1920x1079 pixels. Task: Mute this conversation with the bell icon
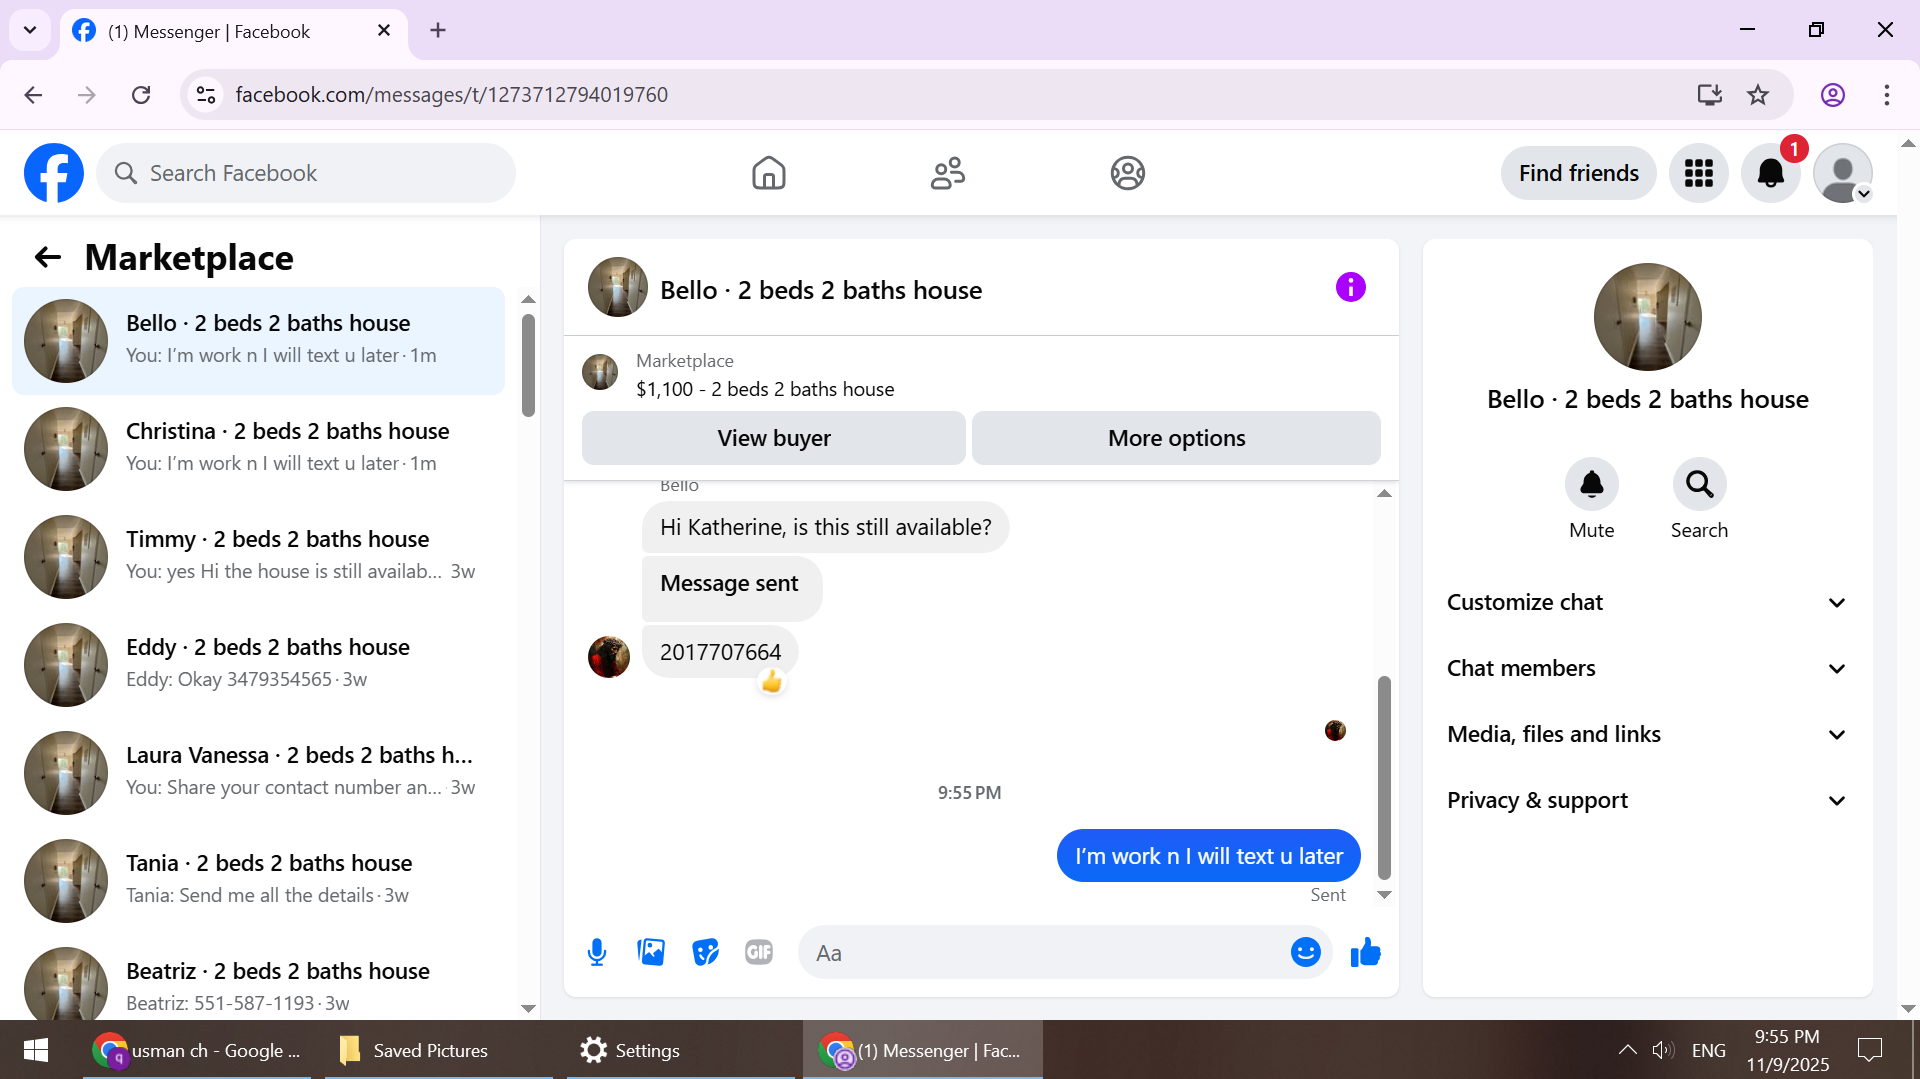point(1591,484)
